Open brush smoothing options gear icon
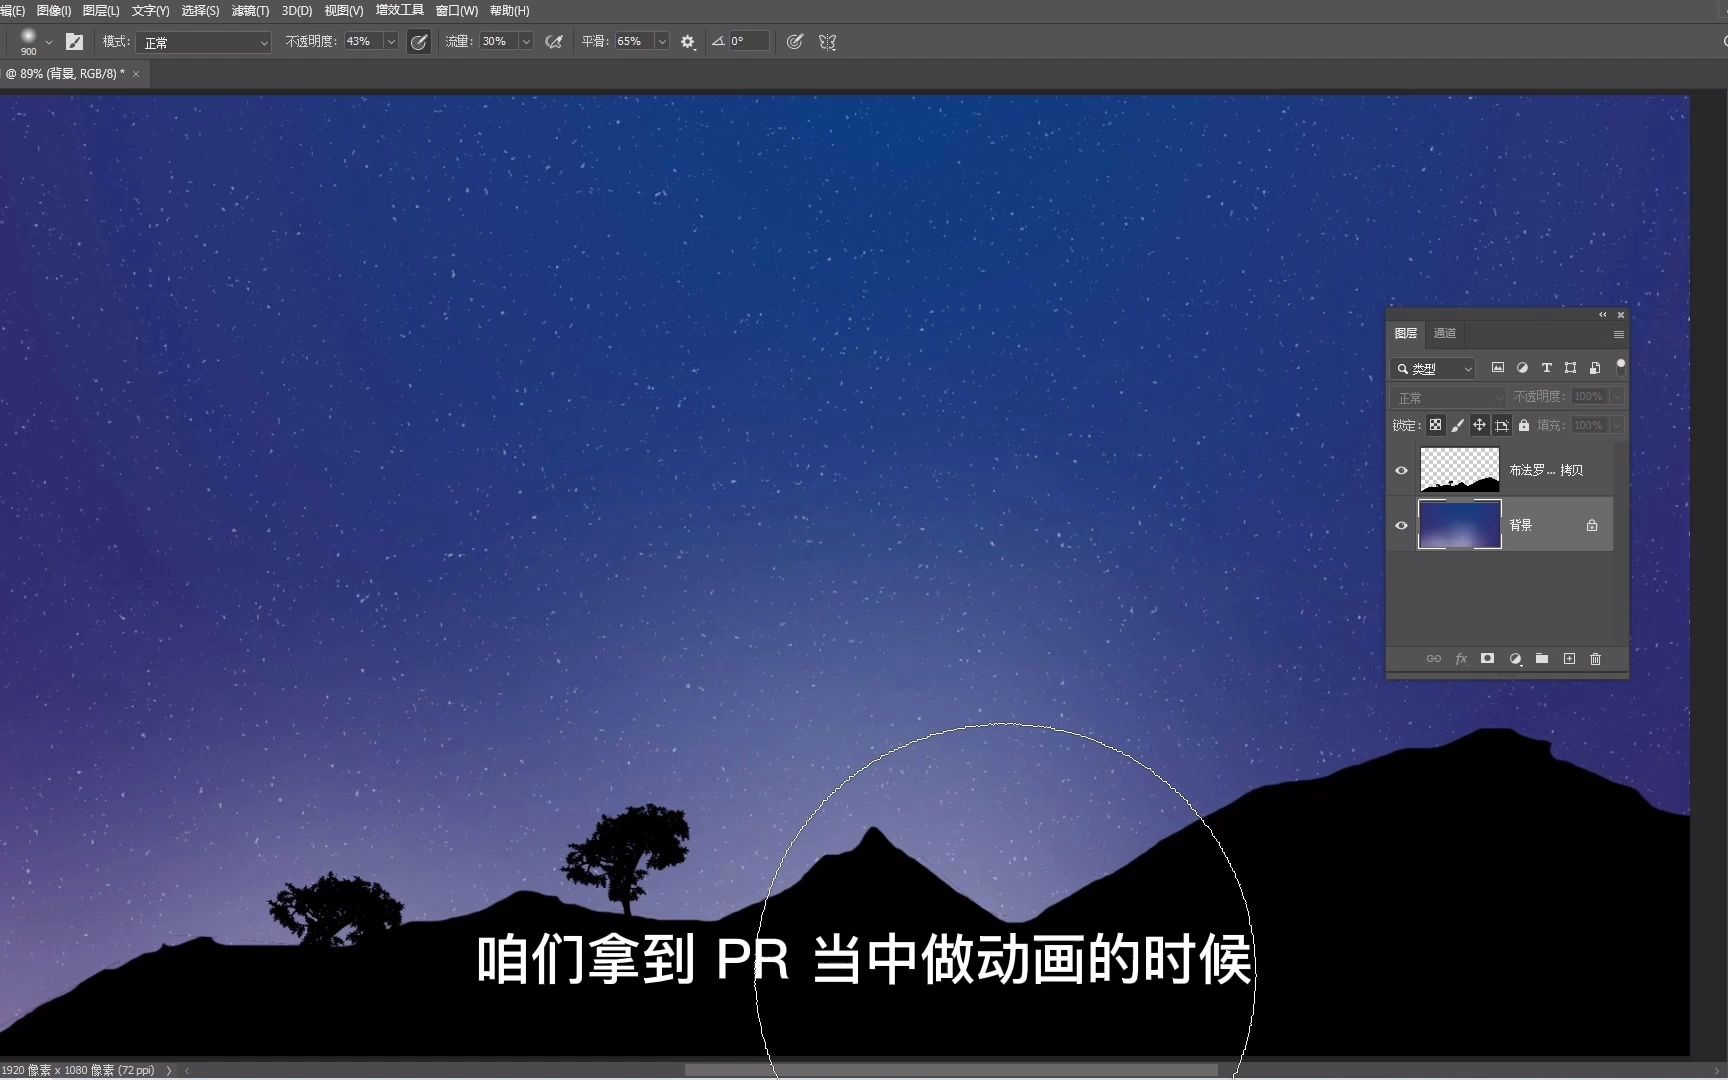 pyautogui.click(x=687, y=42)
